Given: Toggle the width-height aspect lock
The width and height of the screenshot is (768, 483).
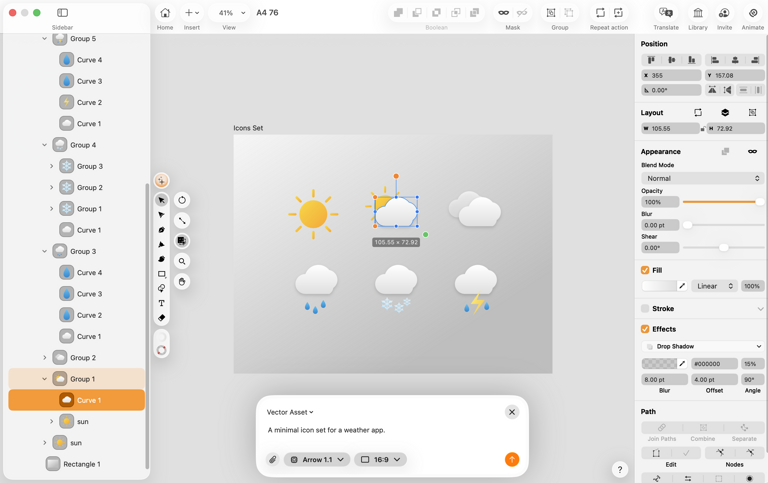Looking at the screenshot, I should pyautogui.click(x=703, y=129).
